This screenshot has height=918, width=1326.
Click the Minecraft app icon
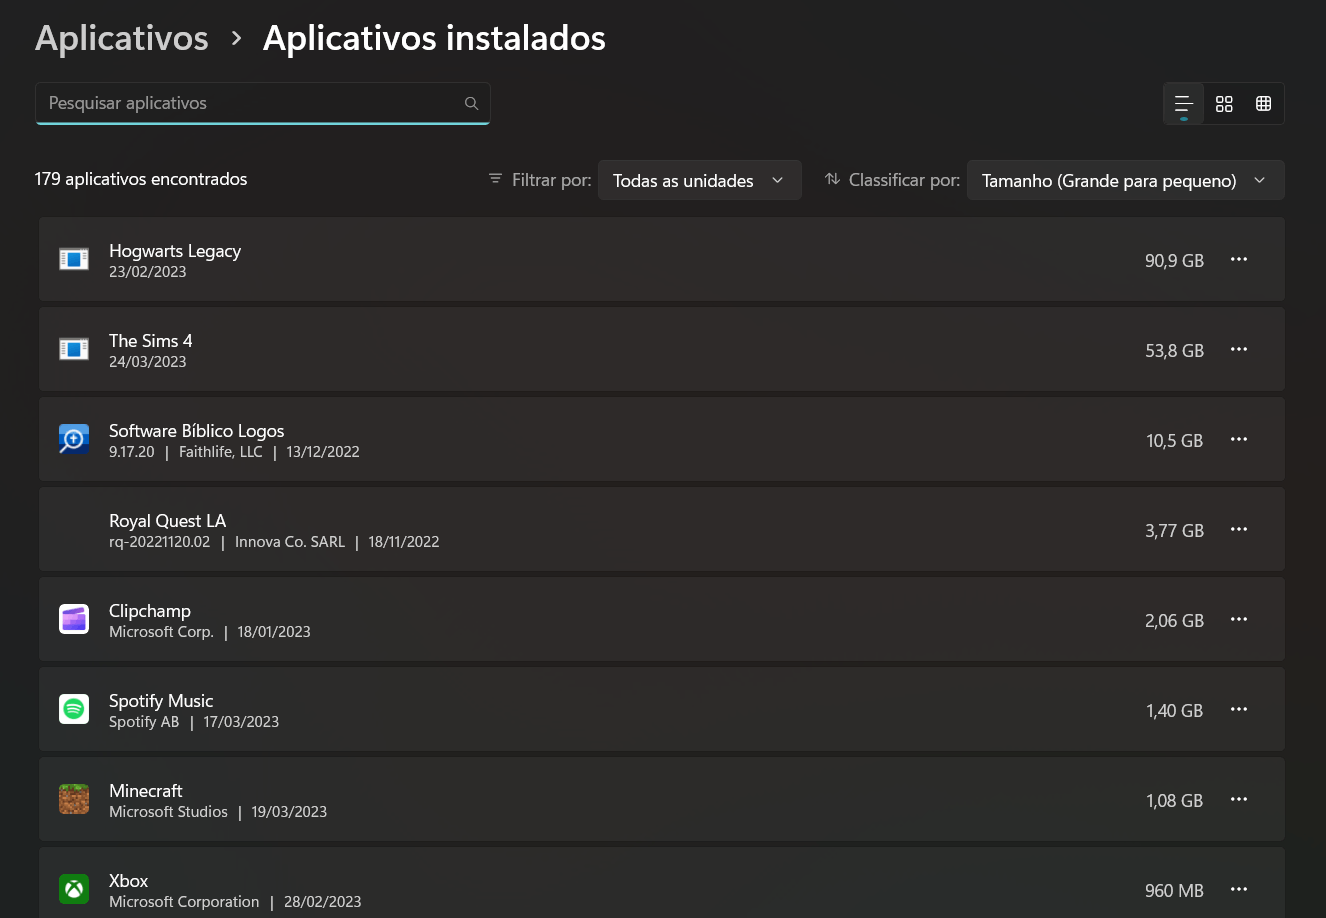74,800
